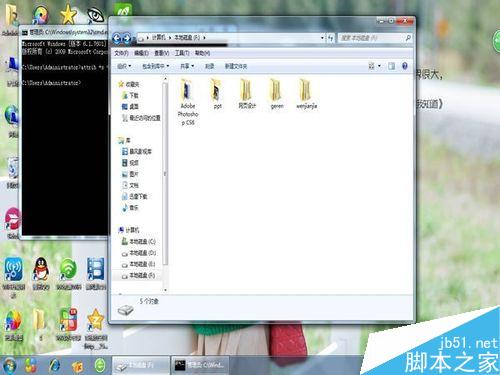Select 桌面 in the navigation pane
The height and width of the screenshot is (375, 500).
pos(130,107)
